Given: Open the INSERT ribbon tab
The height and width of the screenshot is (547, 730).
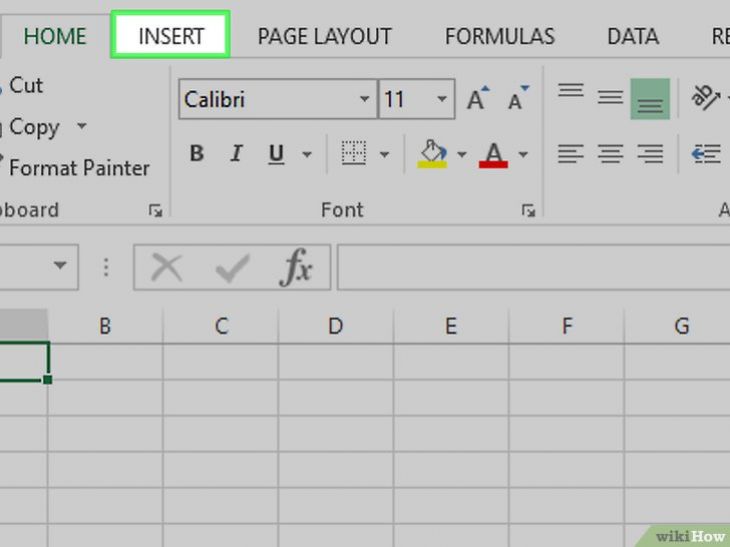Looking at the screenshot, I should click(x=170, y=36).
